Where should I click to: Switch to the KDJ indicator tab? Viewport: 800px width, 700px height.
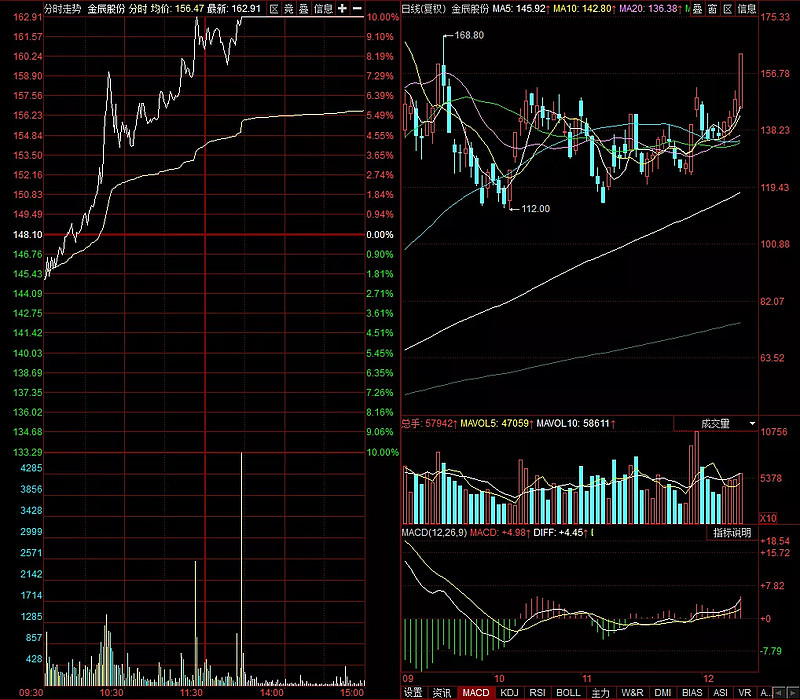510,692
